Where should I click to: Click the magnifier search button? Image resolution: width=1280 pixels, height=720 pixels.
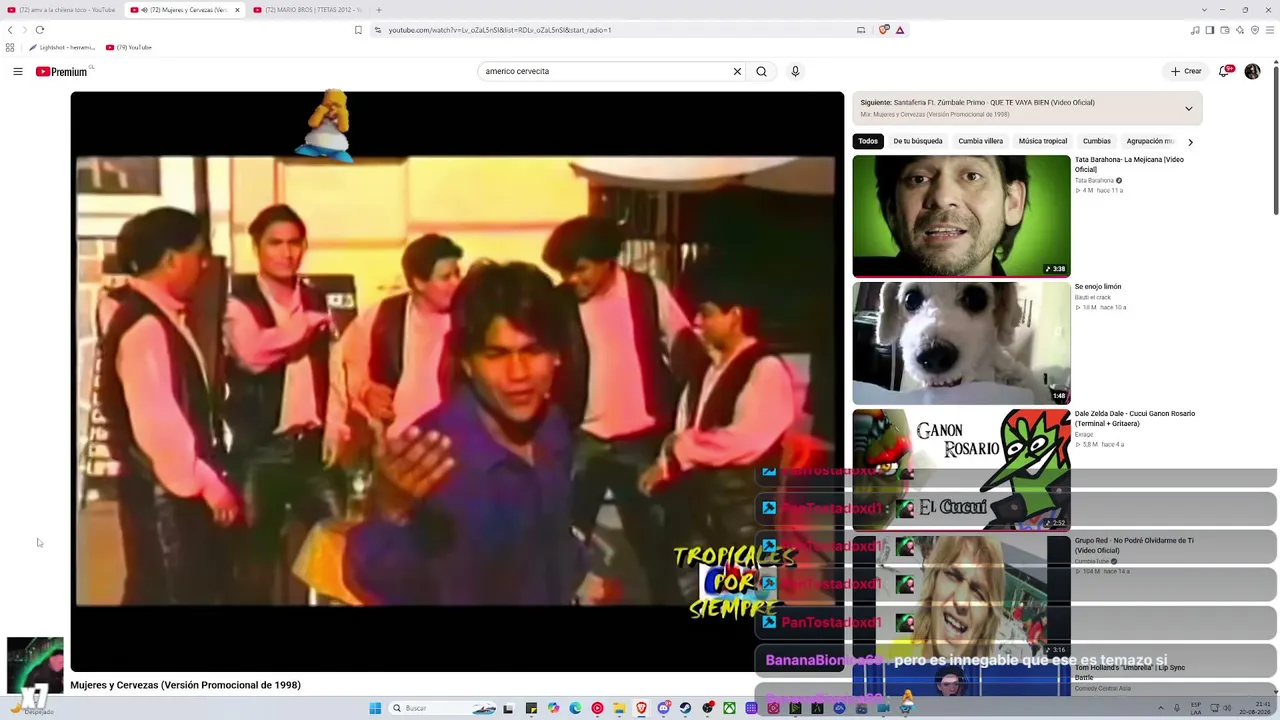[x=761, y=71]
